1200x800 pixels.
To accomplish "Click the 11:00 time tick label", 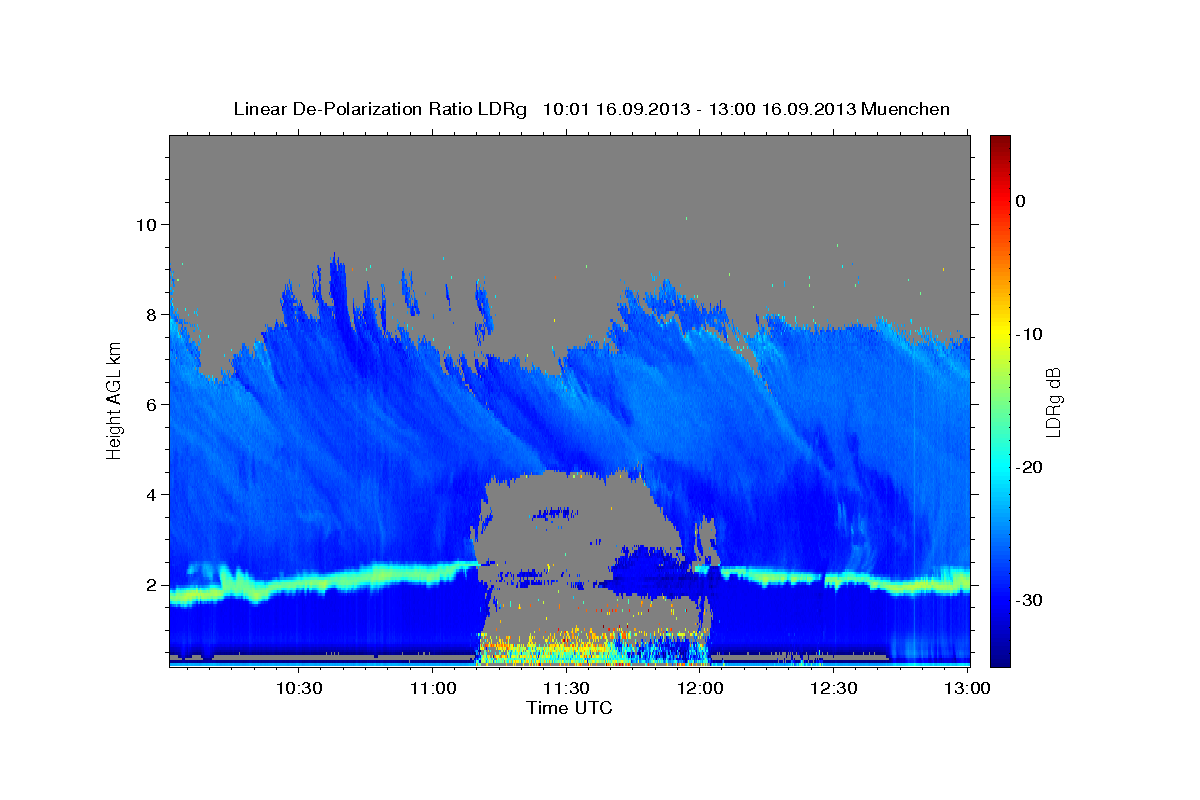I will pos(433,688).
